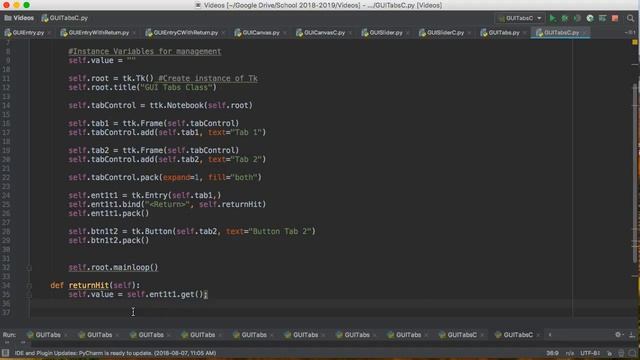
Task: Collapse the returnHit method using its fold marker
Action: click(x=29, y=286)
